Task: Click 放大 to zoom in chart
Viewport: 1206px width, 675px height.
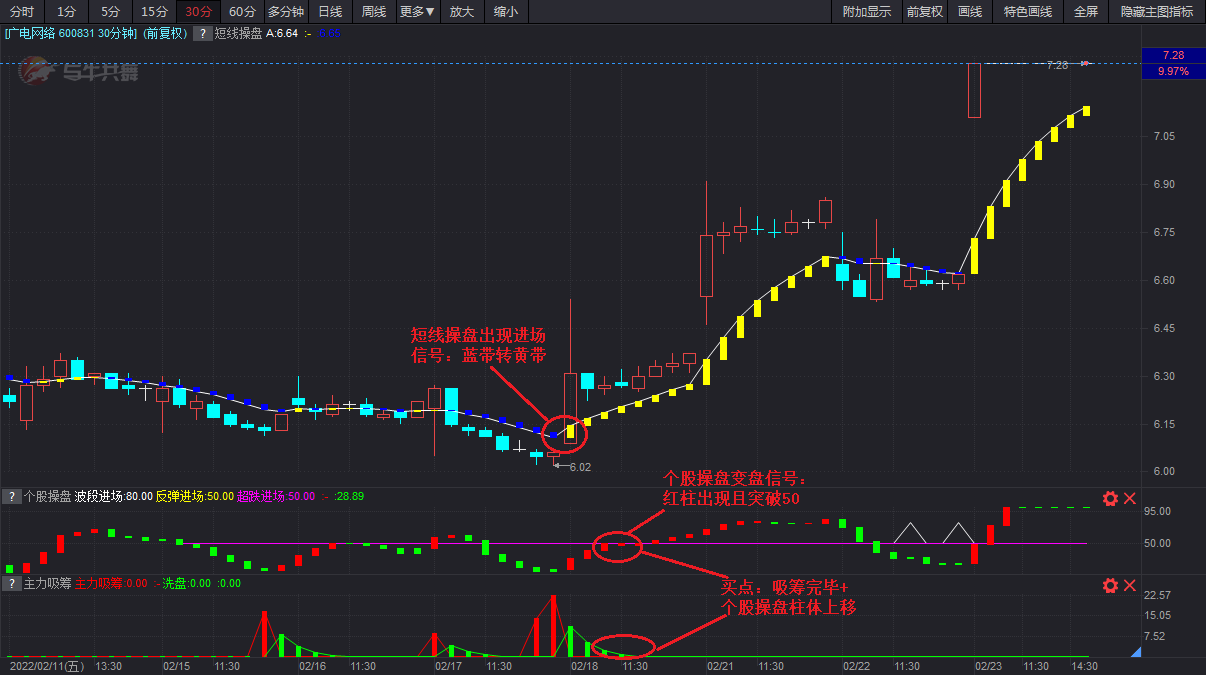Action: click(461, 12)
